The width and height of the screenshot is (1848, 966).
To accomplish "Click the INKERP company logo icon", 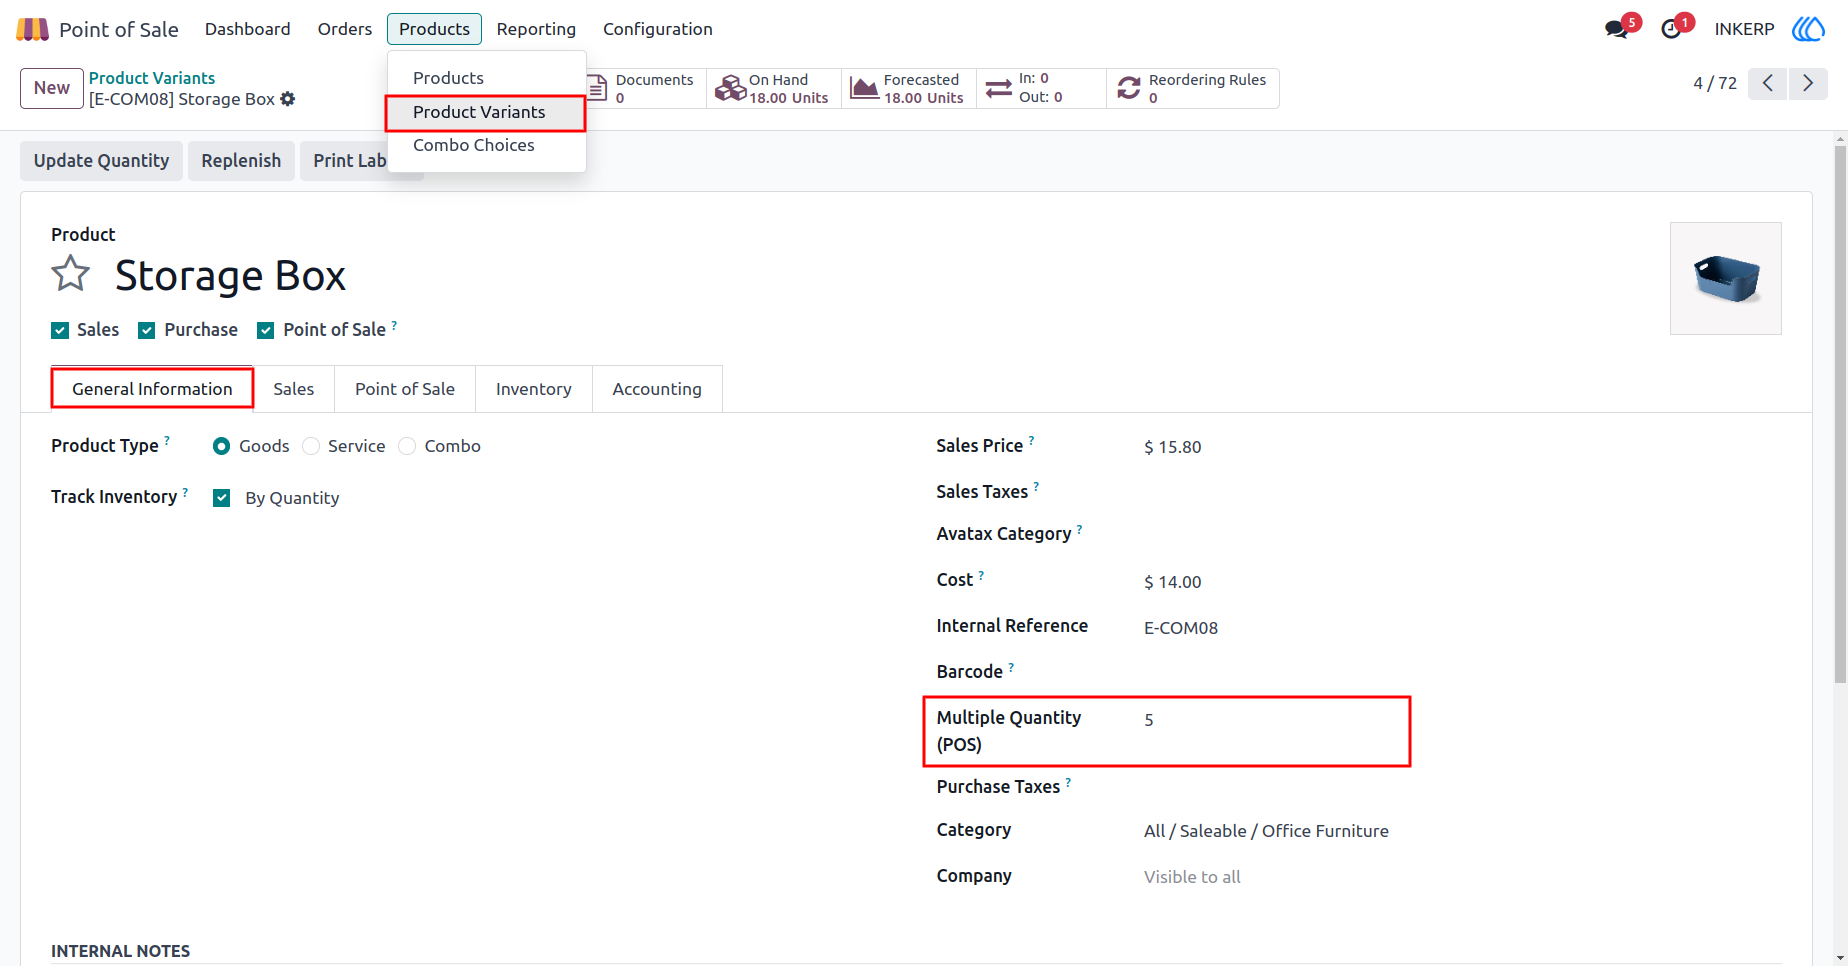I will pyautogui.click(x=1808, y=29).
